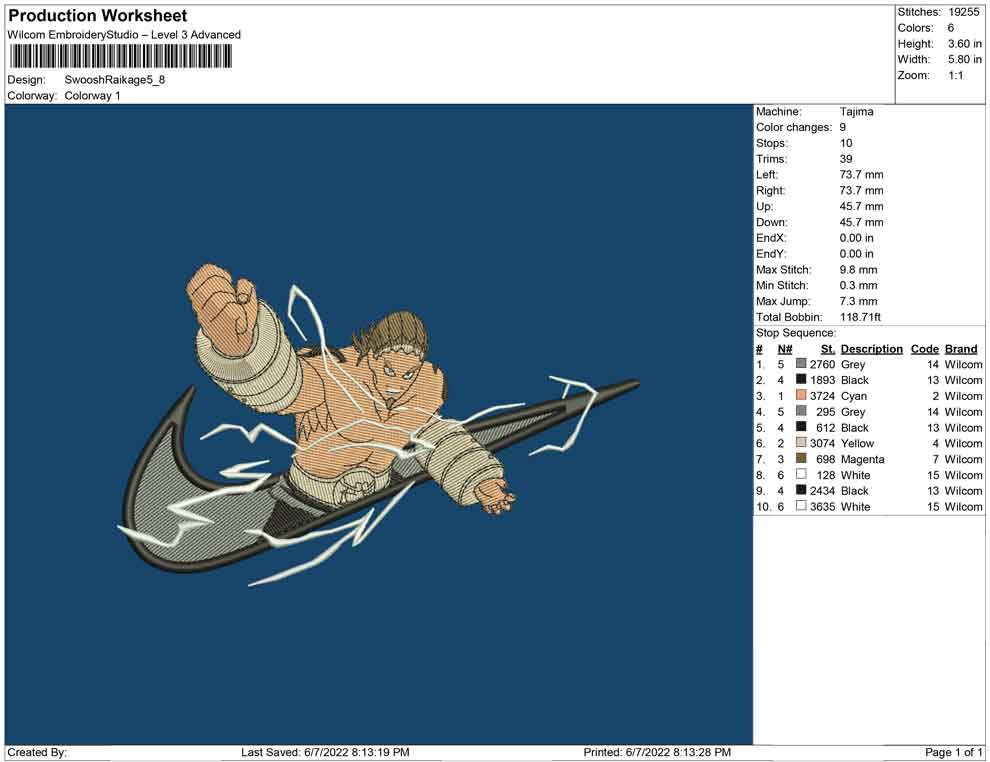The image size is (990, 762).
Task: Select the White swatch with 128 stitches
Action: (x=801, y=475)
